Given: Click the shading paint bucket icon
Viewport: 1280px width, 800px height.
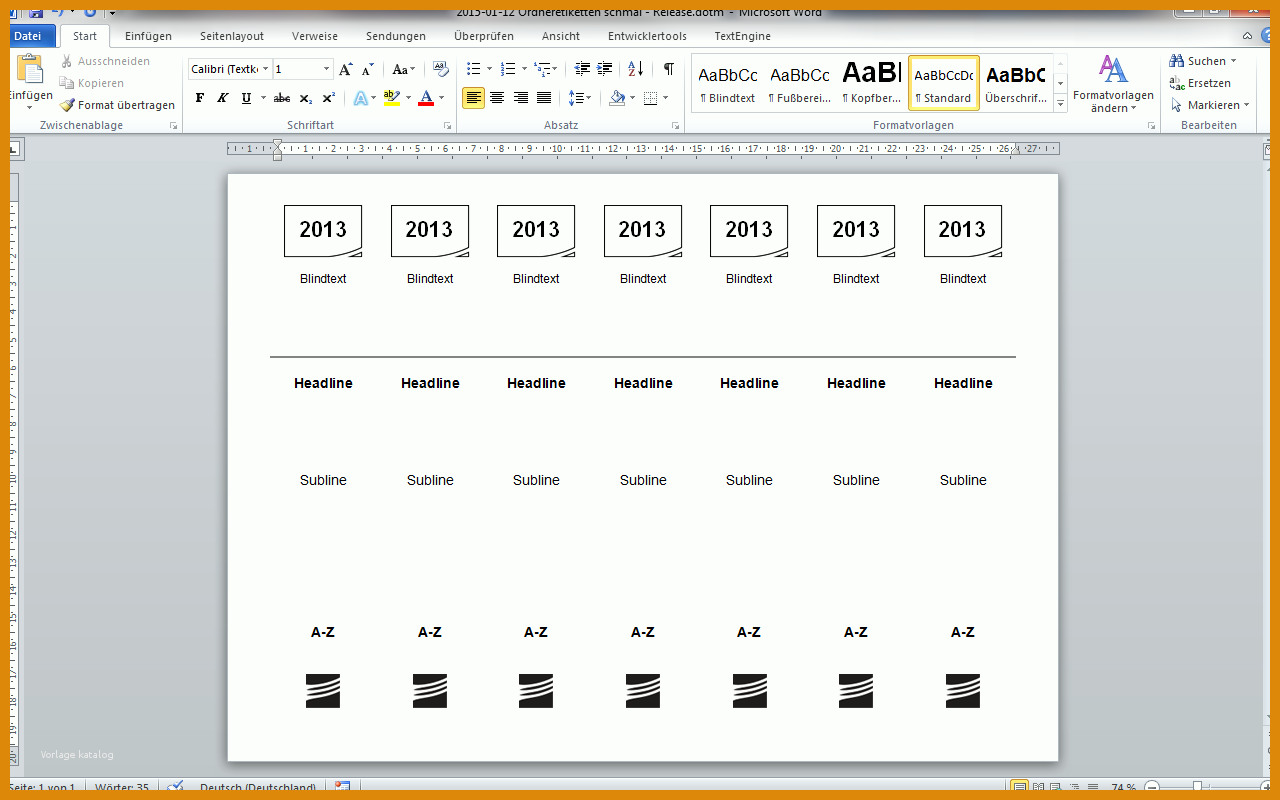Looking at the screenshot, I should [x=617, y=98].
